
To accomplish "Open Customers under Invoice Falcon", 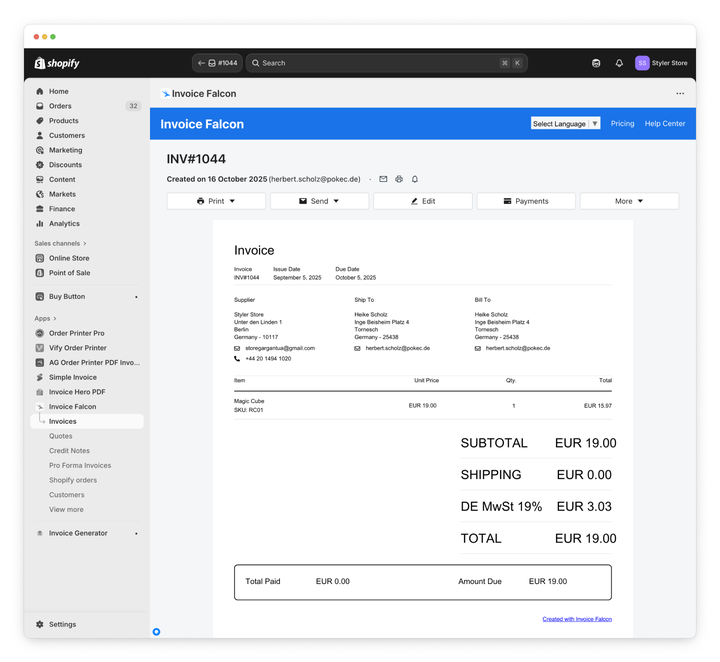I will [67, 495].
